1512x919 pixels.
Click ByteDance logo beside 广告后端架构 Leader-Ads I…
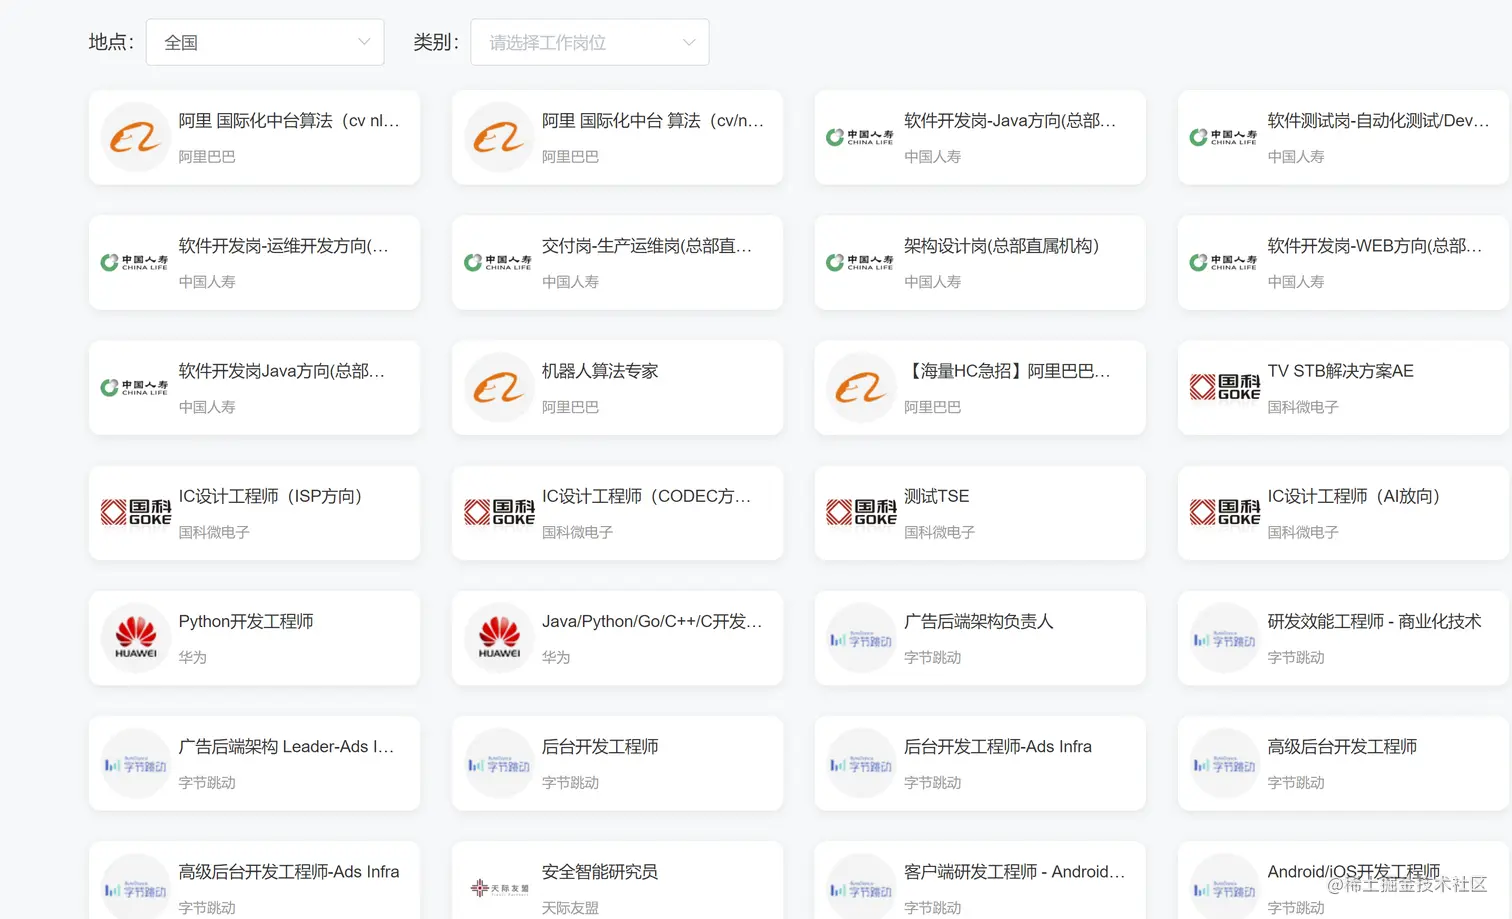click(136, 763)
